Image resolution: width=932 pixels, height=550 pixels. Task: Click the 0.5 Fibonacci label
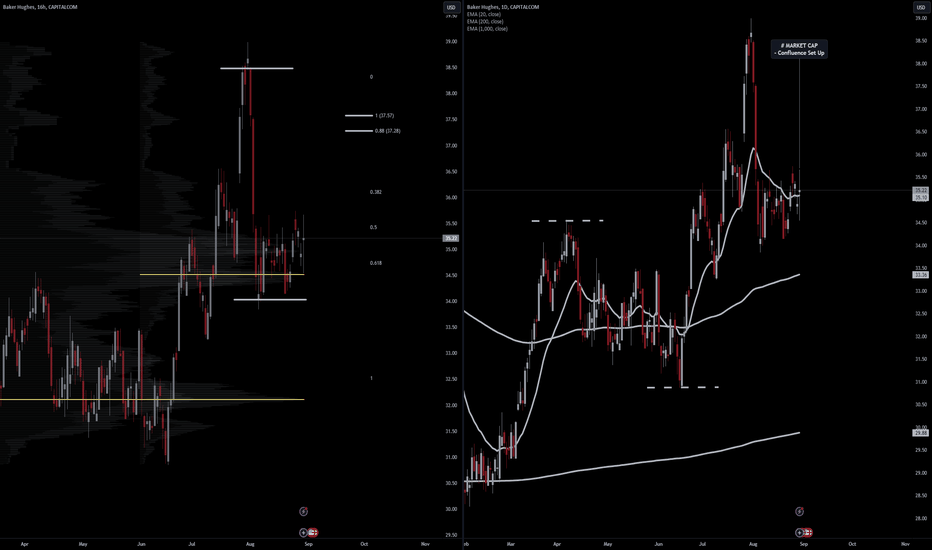click(373, 227)
